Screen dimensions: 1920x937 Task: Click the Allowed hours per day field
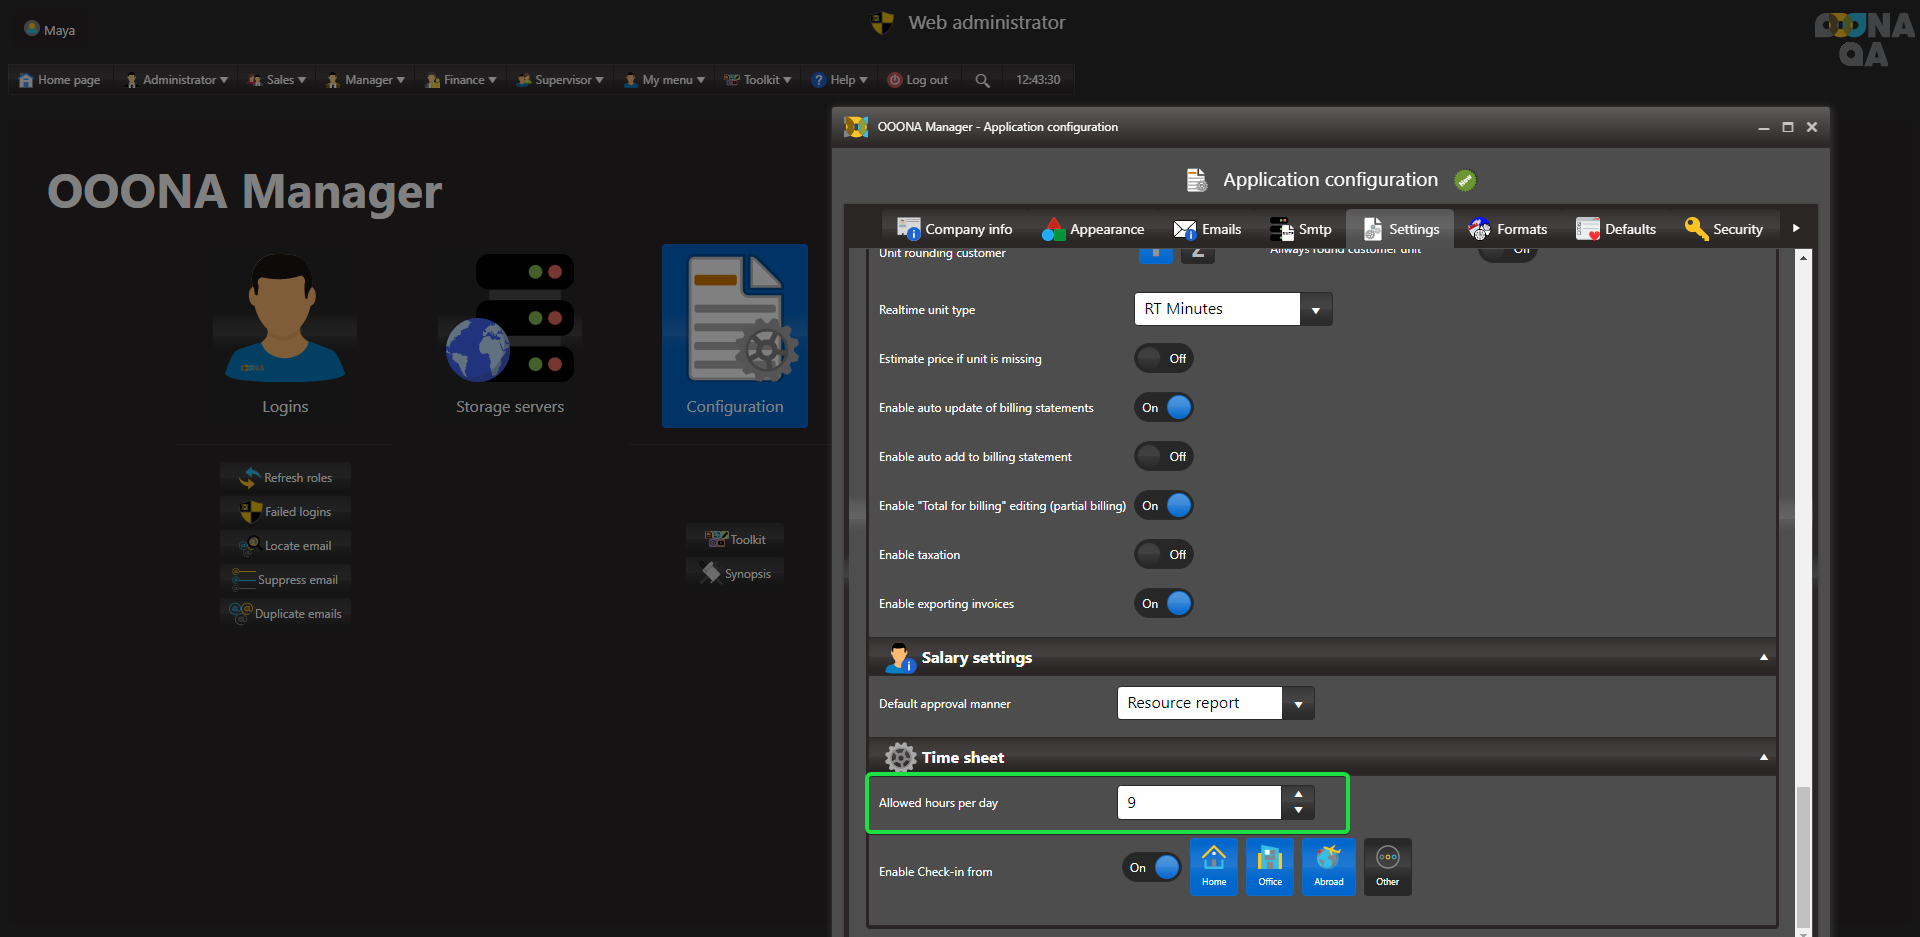pyautogui.click(x=1198, y=803)
